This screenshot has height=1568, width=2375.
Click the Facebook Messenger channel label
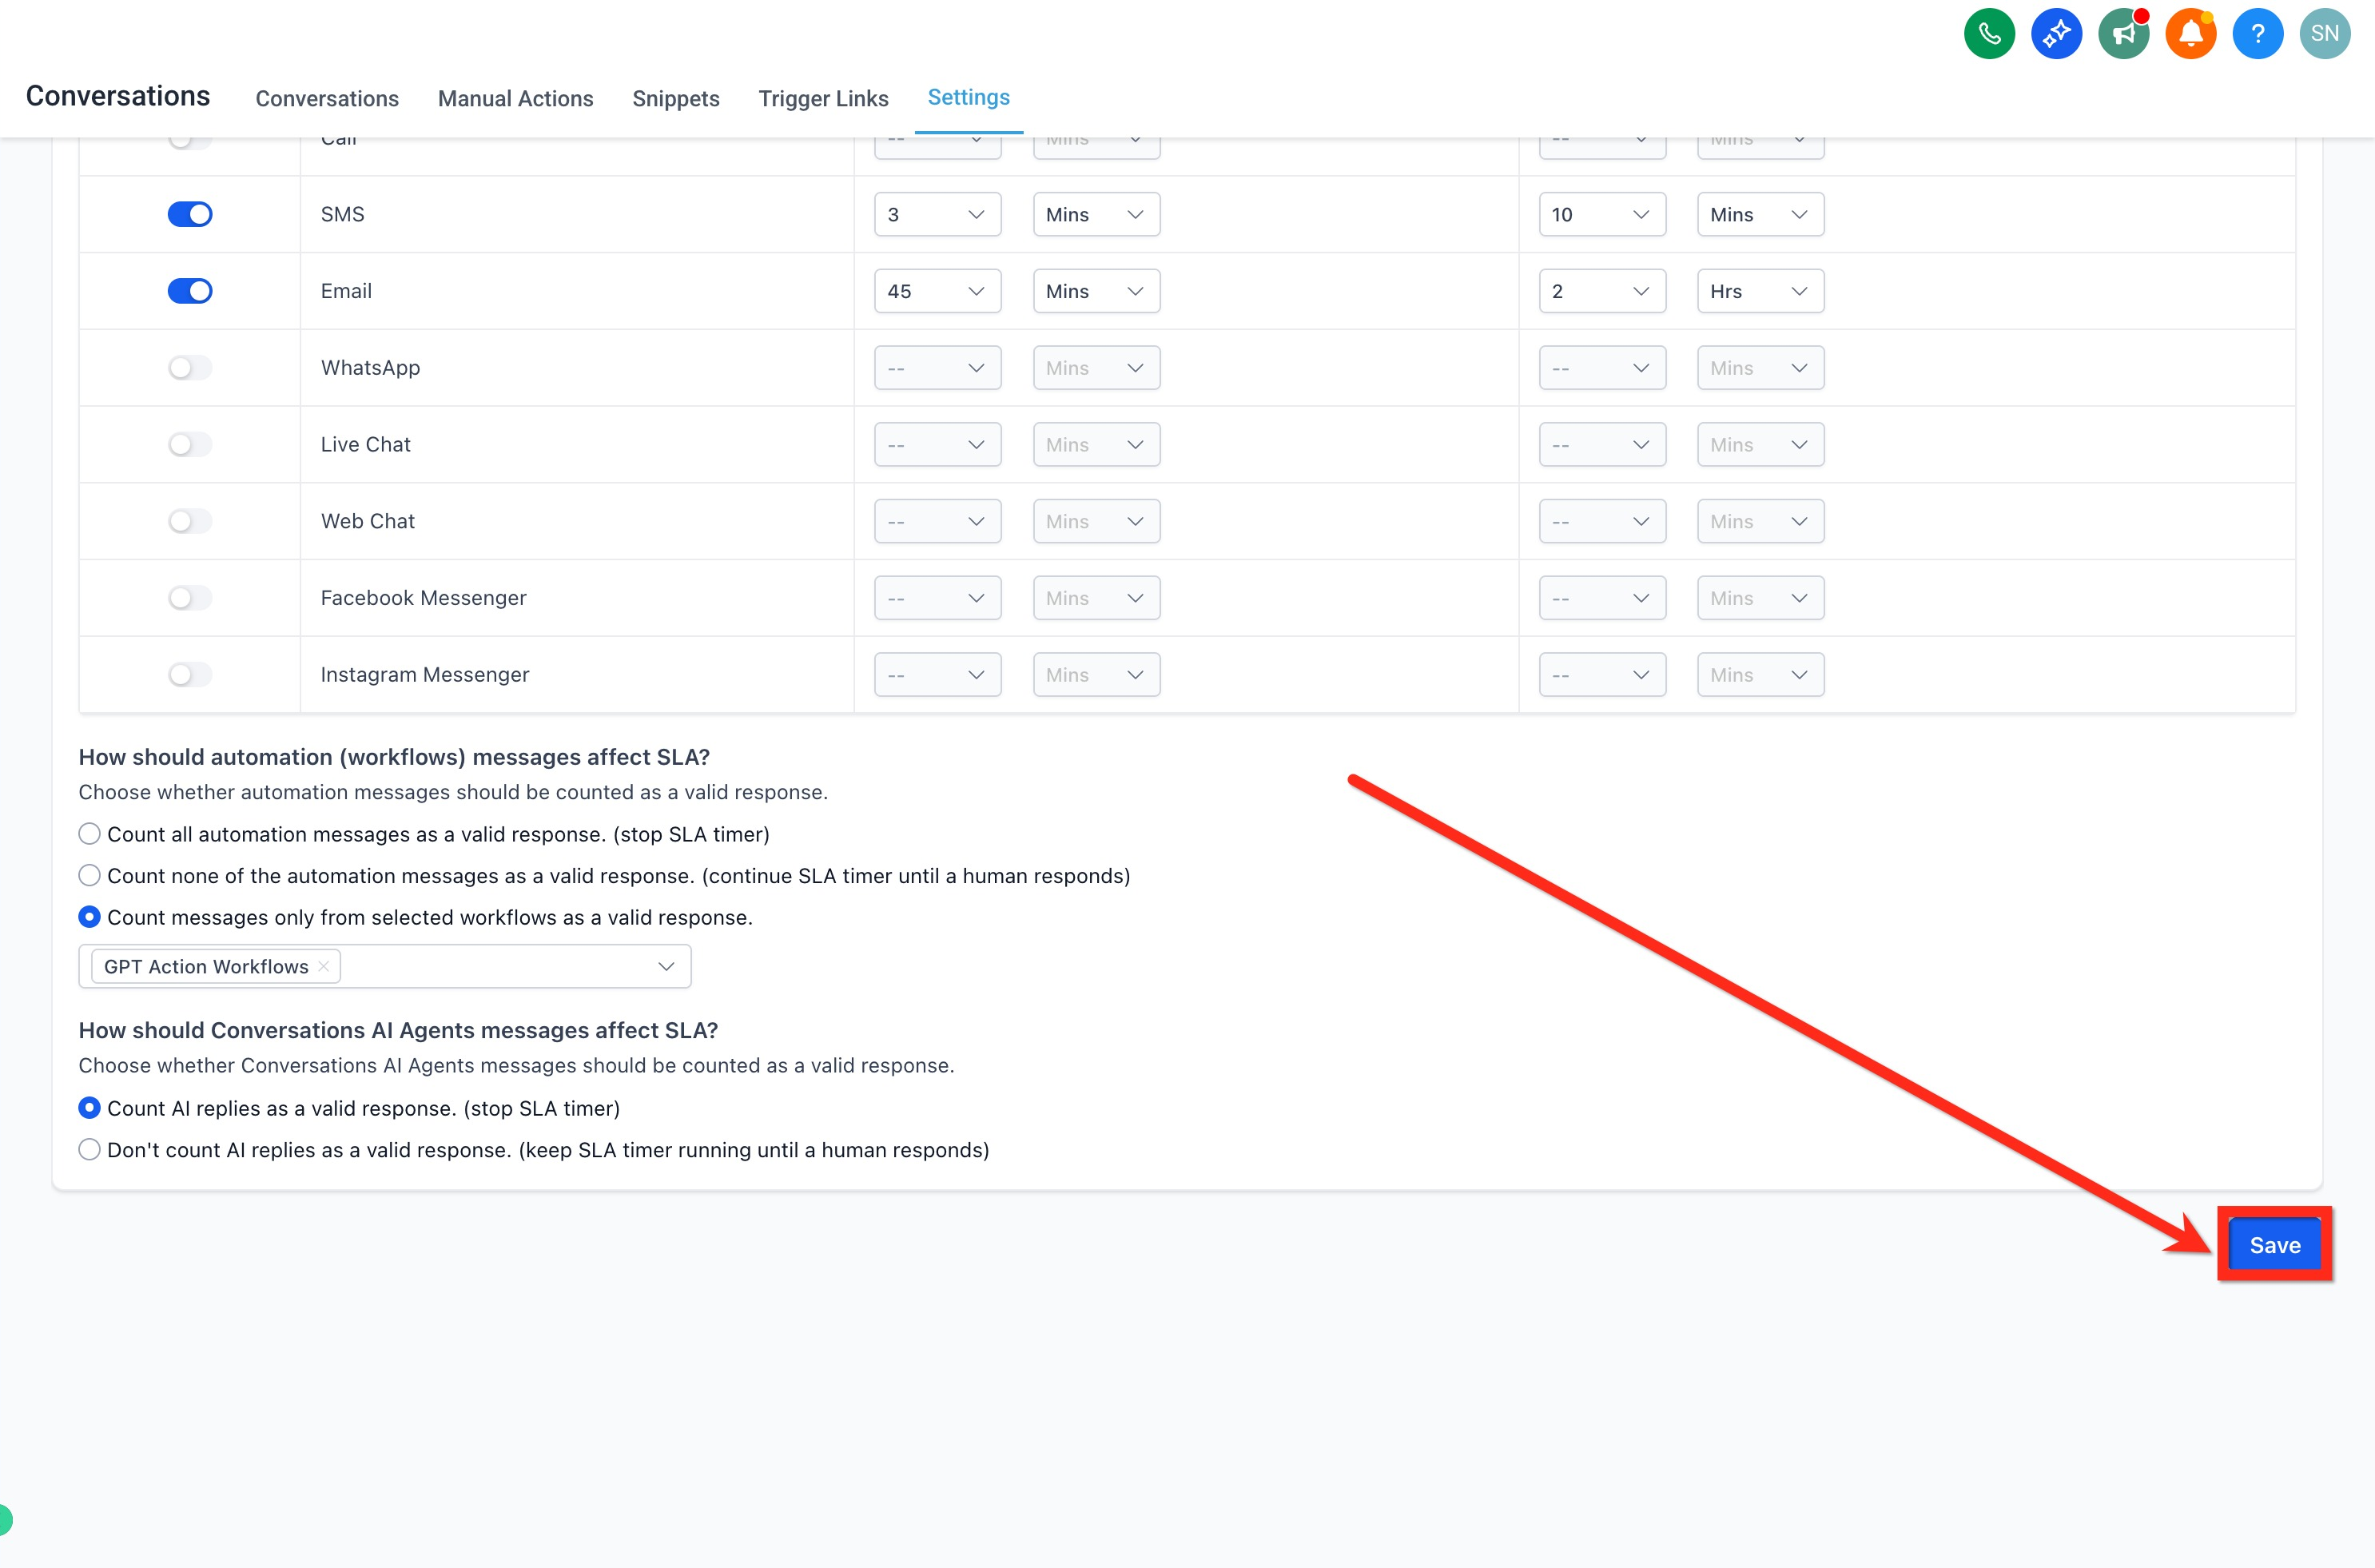click(x=423, y=598)
